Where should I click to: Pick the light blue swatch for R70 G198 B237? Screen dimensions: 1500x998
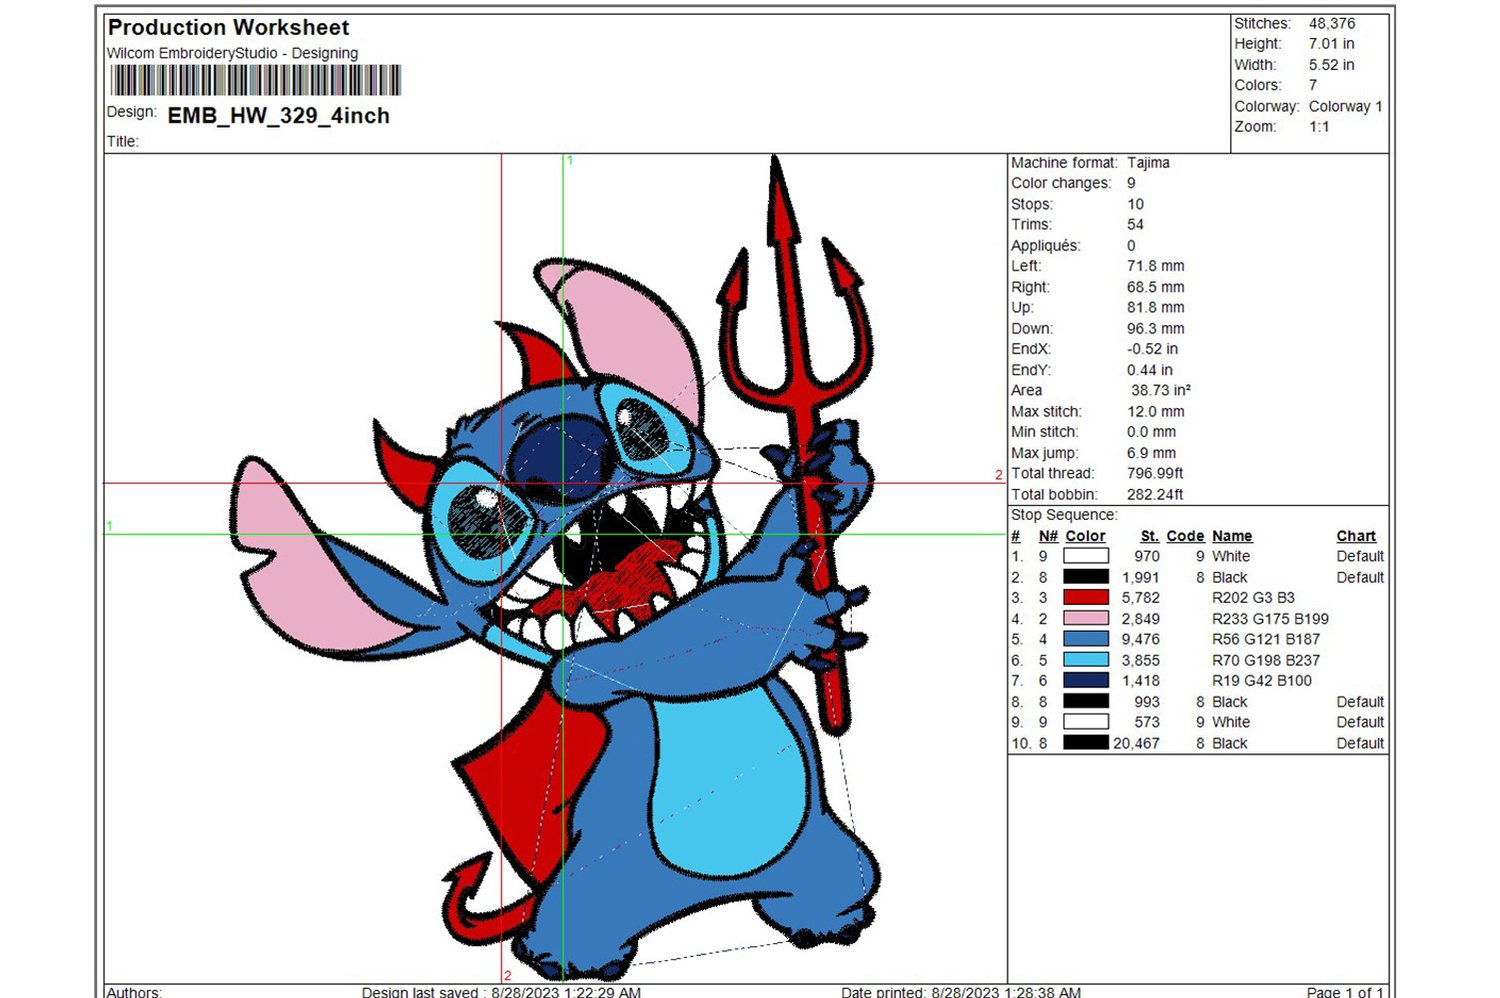point(1086,660)
